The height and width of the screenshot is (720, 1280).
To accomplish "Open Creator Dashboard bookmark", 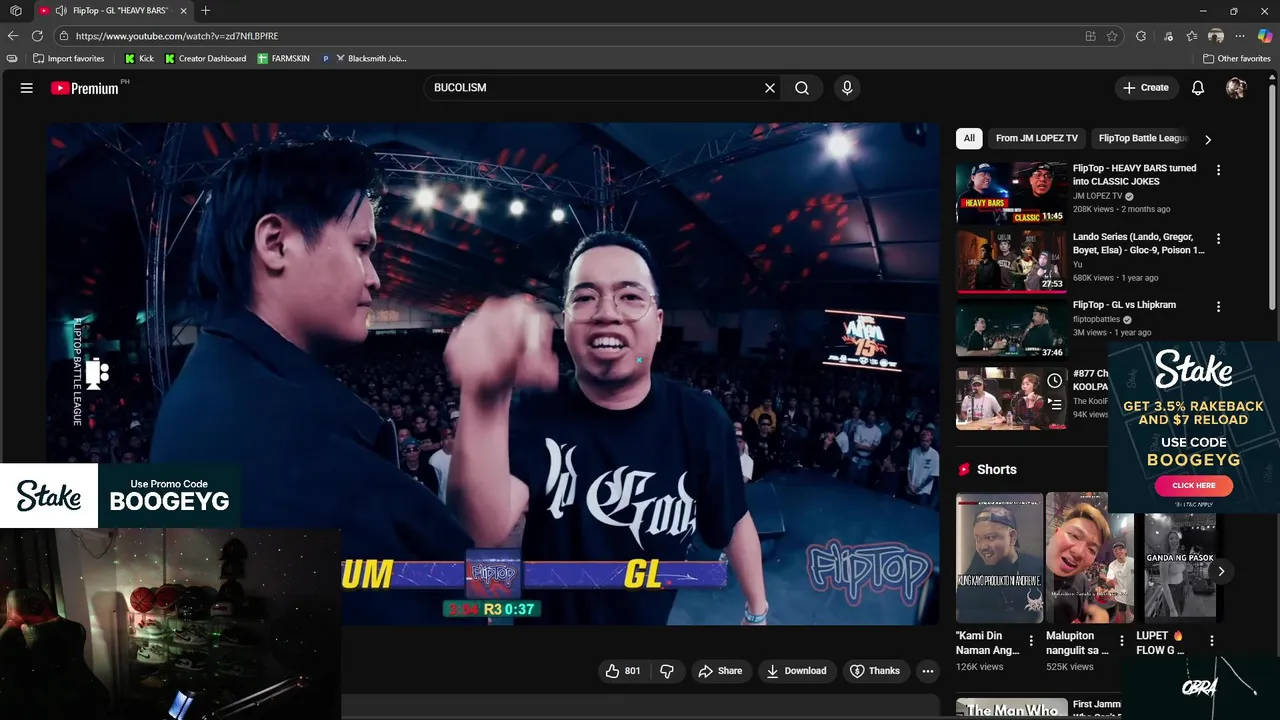I will 205,59.
